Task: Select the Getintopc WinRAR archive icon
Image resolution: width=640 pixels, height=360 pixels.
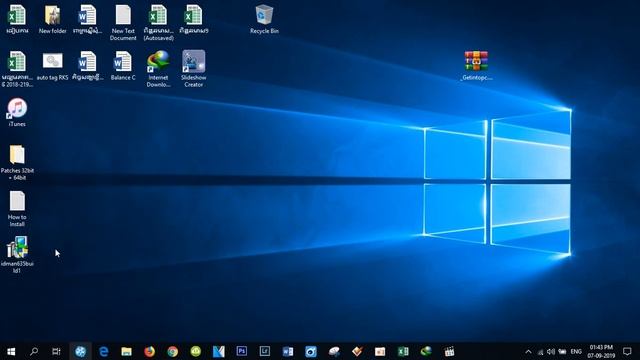Action: tap(476, 66)
